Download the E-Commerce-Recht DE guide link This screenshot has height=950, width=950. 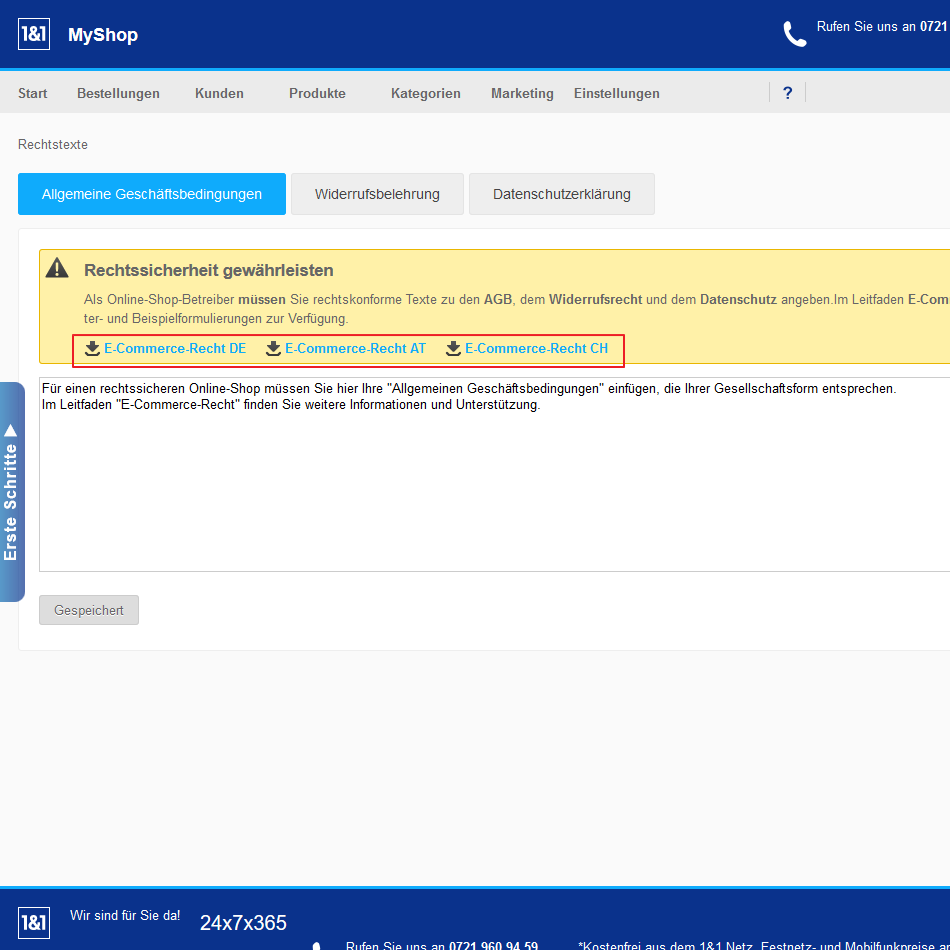pyautogui.click(x=174, y=349)
